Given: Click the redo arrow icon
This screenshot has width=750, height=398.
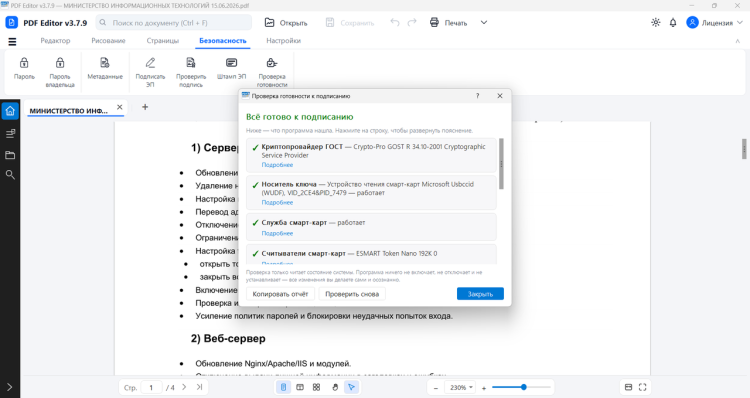Looking at the screenshot, I should pyautogui.click(x=412, y=22).
